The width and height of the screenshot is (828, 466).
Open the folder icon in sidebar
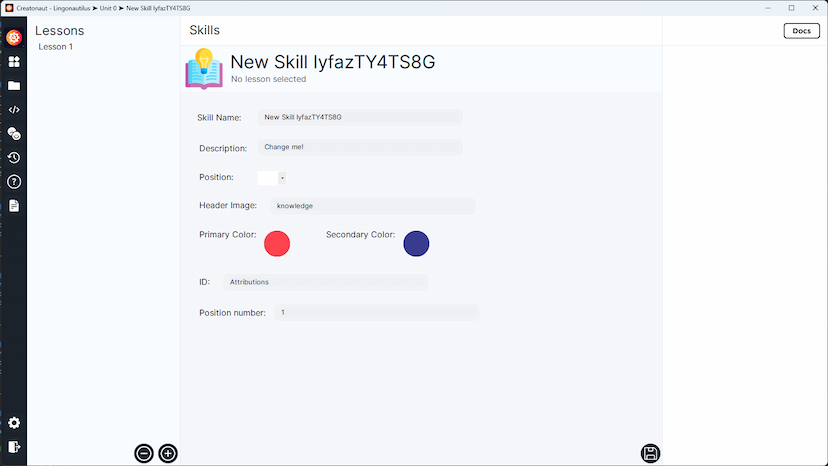click(x=14, y=86)
